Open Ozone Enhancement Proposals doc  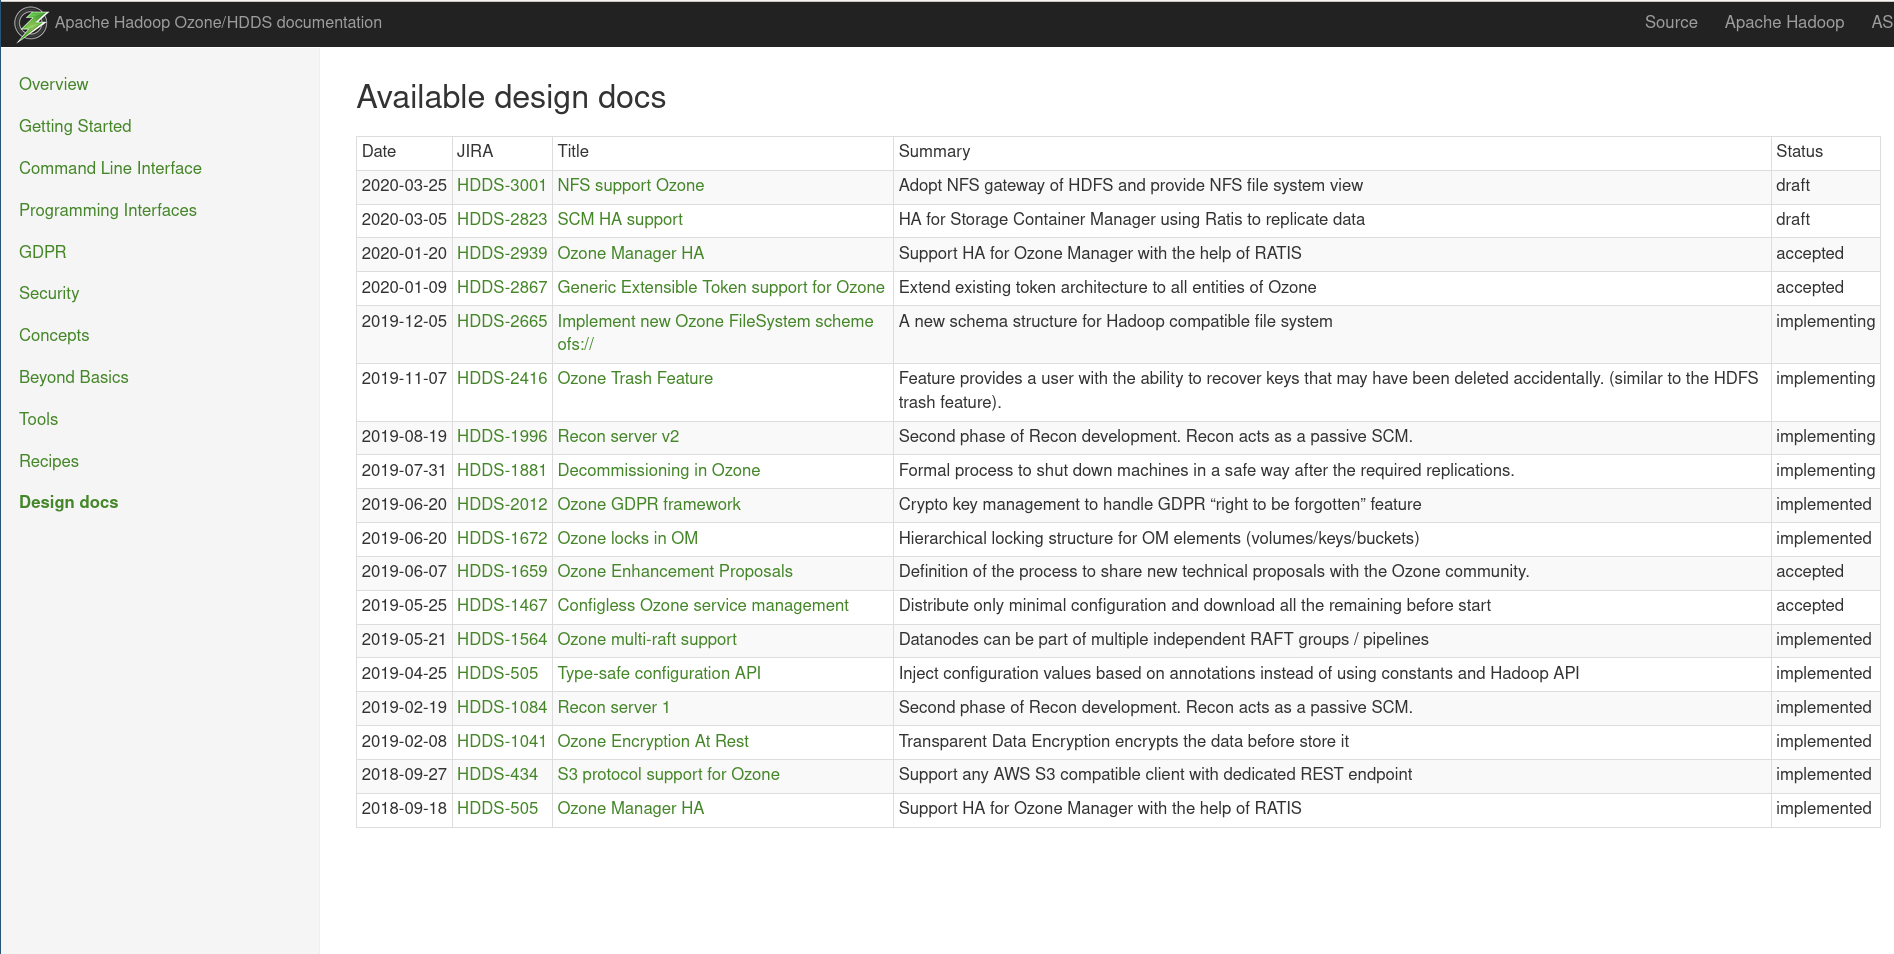(675, 571)
